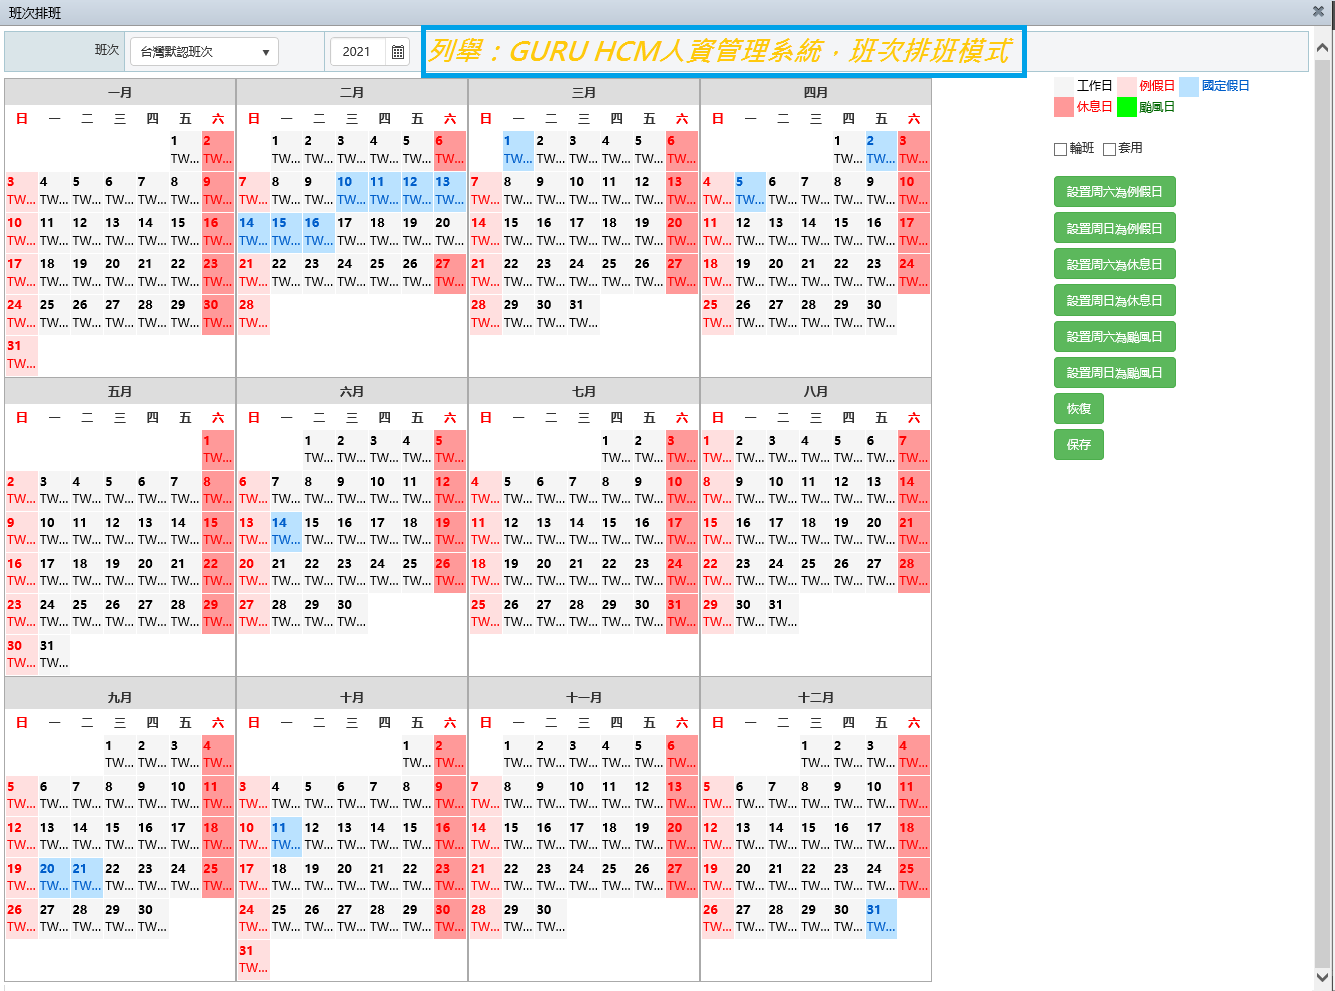The width and height of the screenshot is (1335, 991).
Task: Select August 1 day cell
Action: pos(717,448)
